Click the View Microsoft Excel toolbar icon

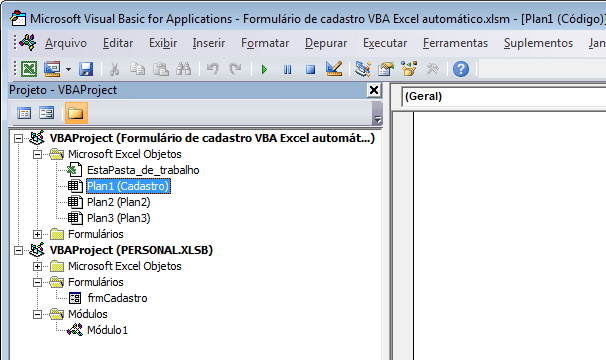(29, 69)
